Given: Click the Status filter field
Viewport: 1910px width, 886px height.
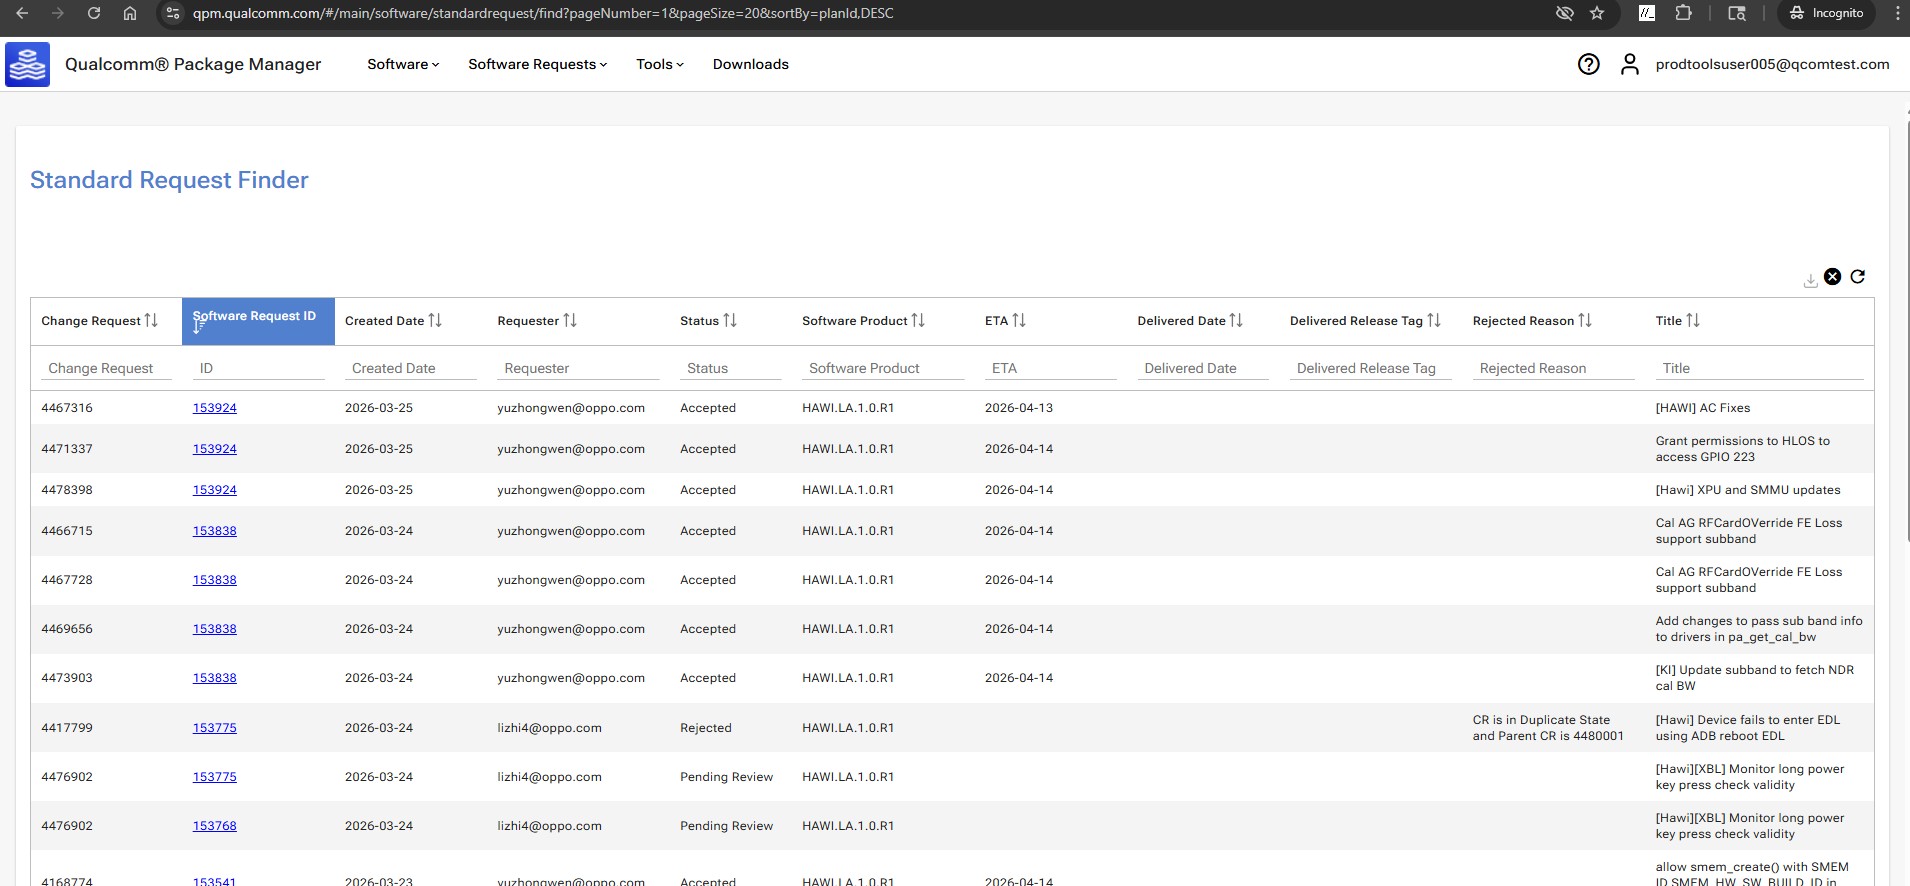Looking at the screenshot, I should point(731,368).
